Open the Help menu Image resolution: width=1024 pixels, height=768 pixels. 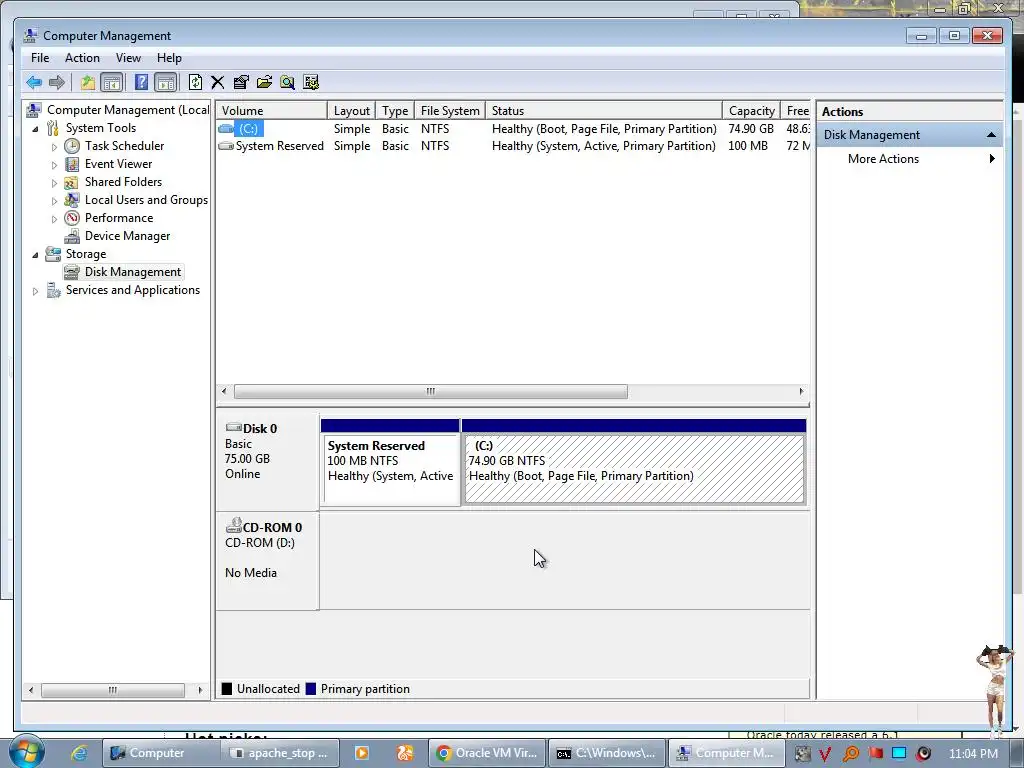point(169,58)
